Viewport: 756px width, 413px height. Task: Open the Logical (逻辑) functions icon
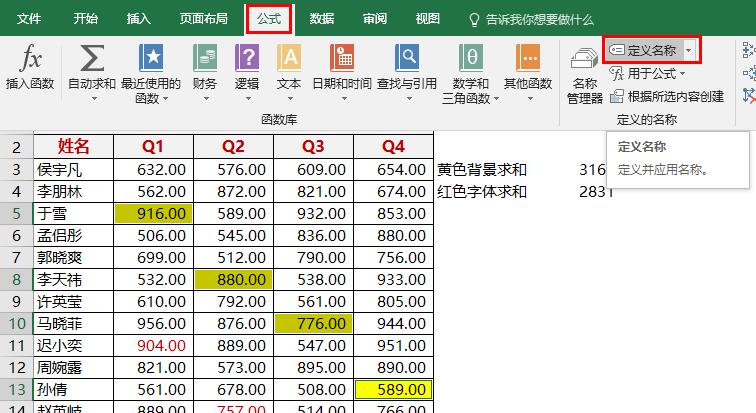[x=247, y=58]
